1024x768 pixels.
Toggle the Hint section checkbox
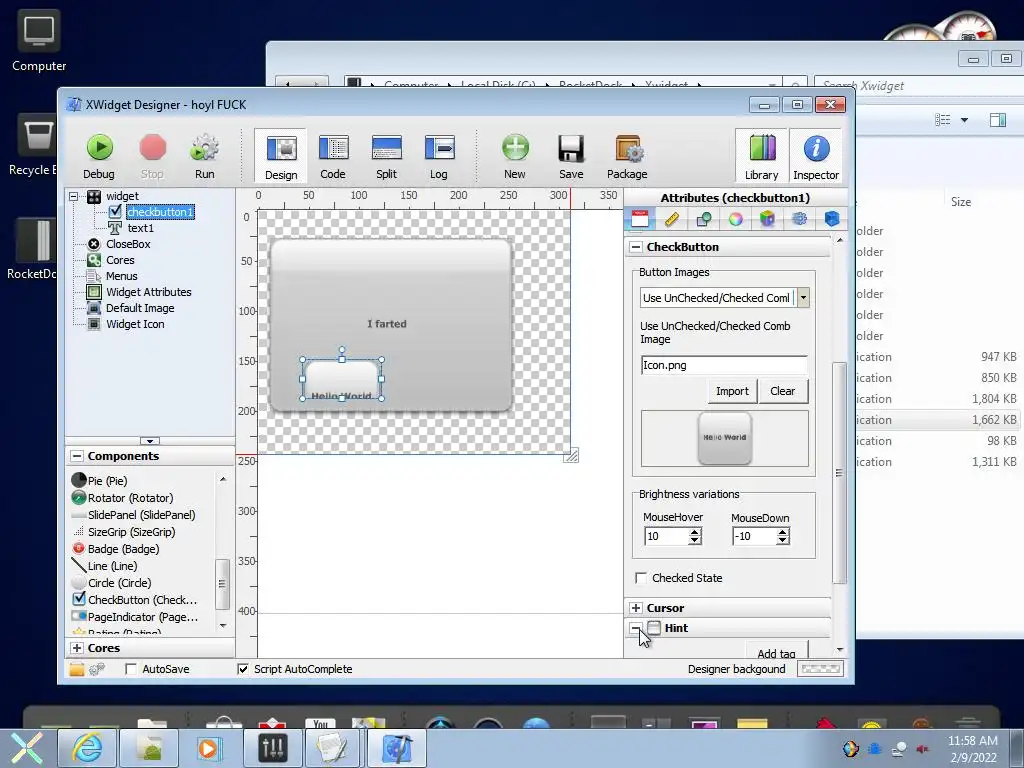[x=654, y=628]
